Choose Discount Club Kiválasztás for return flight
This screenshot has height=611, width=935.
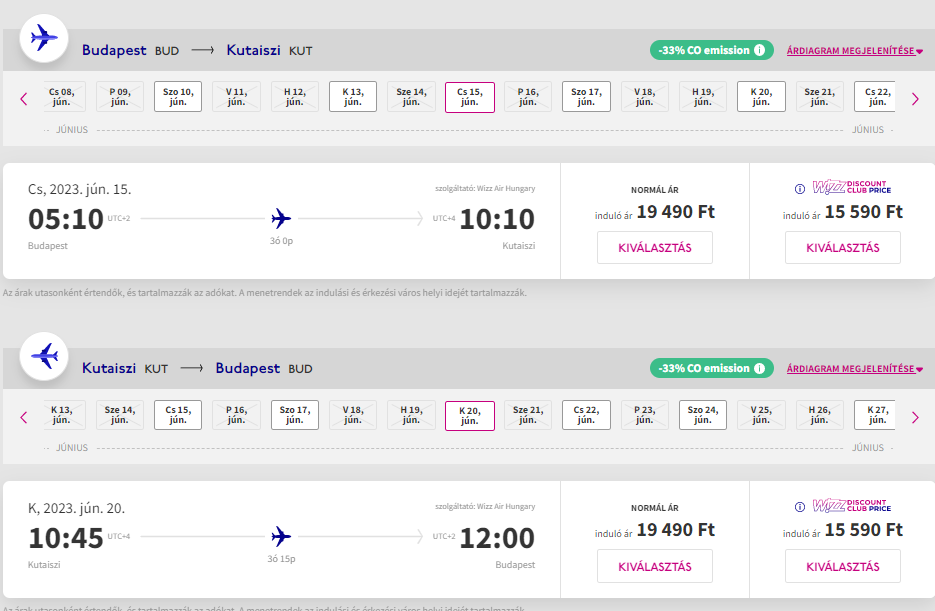tap(842, 566)
